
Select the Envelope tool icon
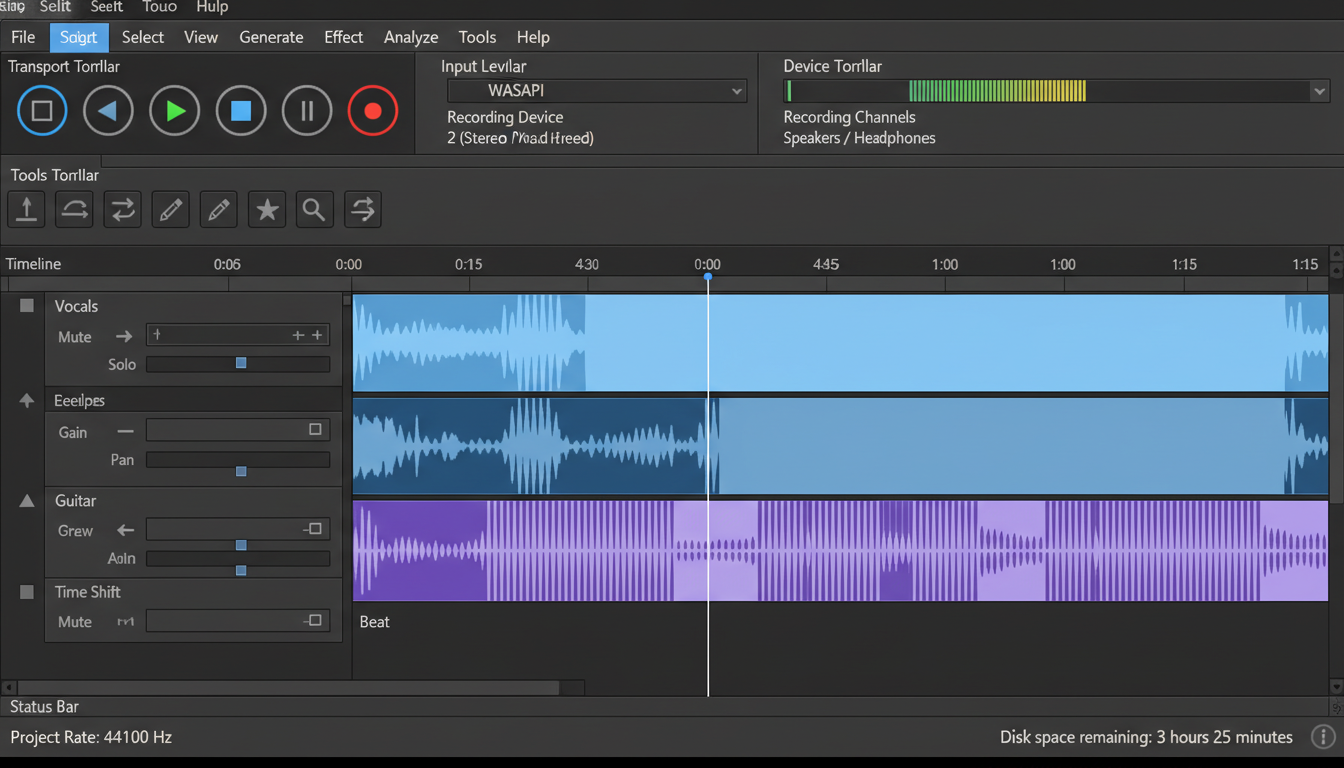(74, 209)
